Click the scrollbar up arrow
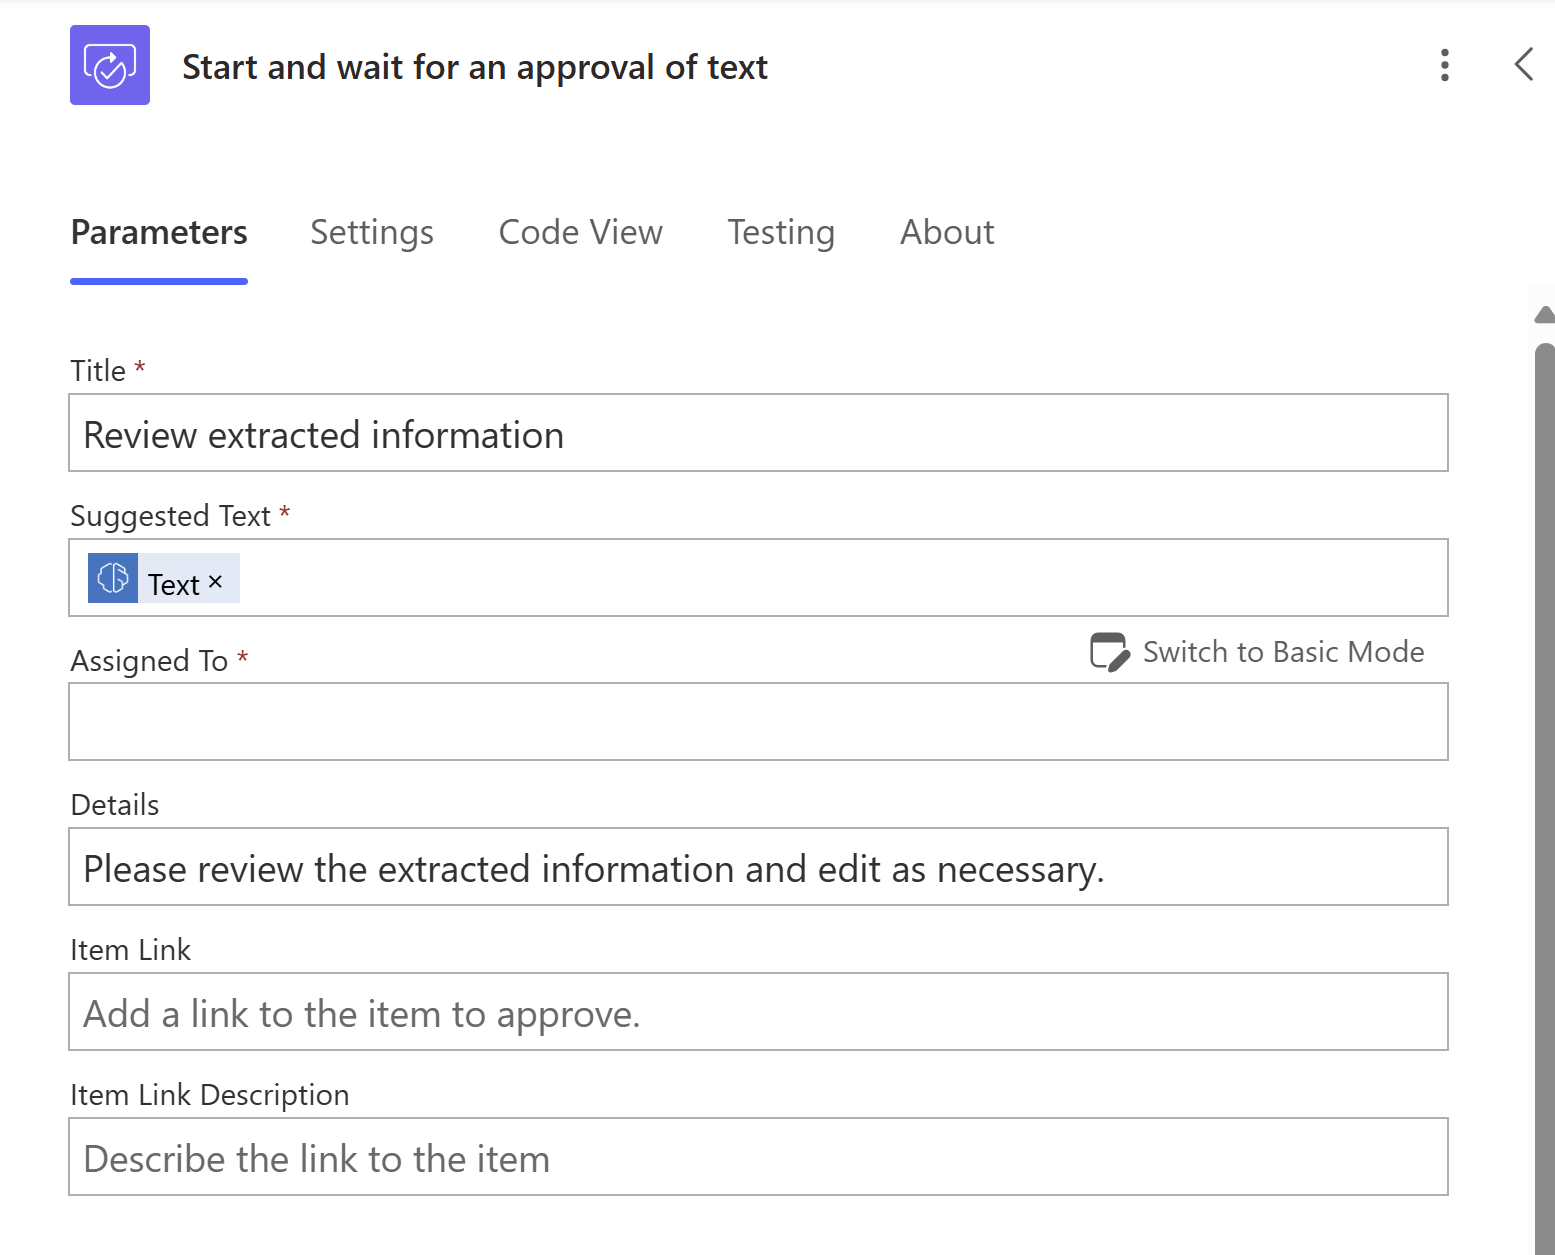Image resolution: width=1555 pixels, height=1255 pixels. 1545,315
